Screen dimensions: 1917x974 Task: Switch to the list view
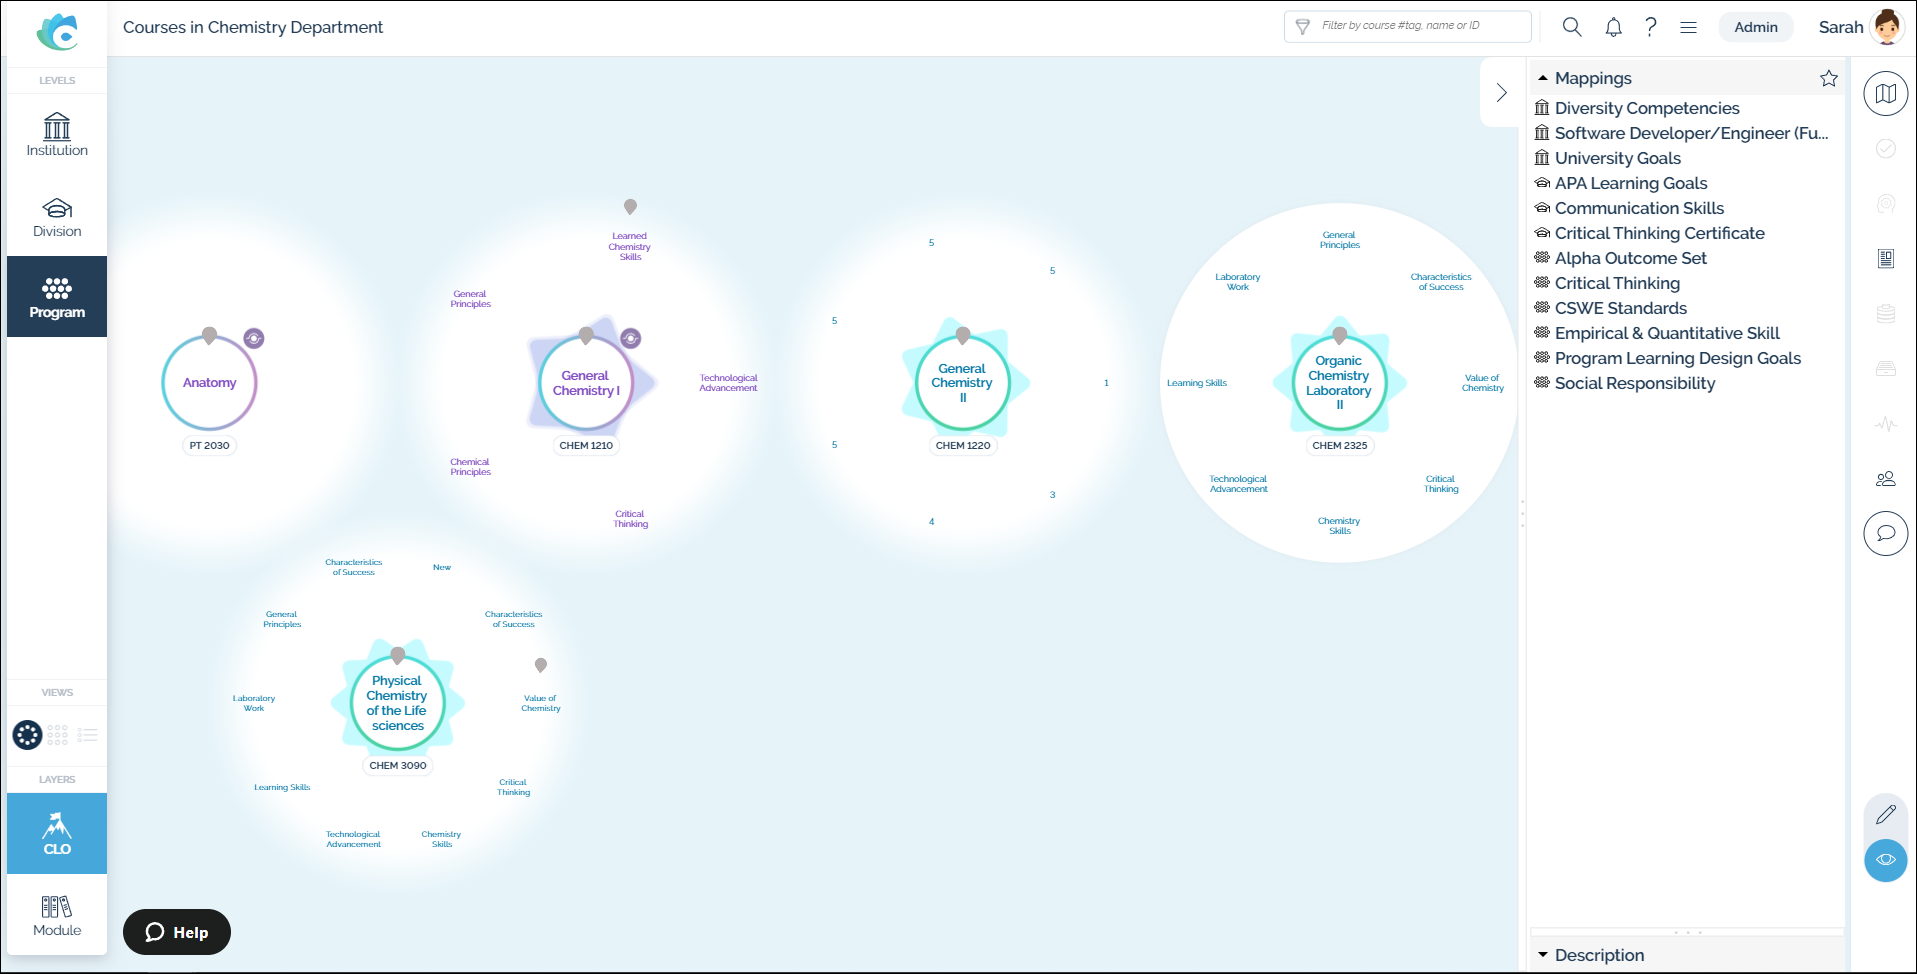click(x=88, y=735)
